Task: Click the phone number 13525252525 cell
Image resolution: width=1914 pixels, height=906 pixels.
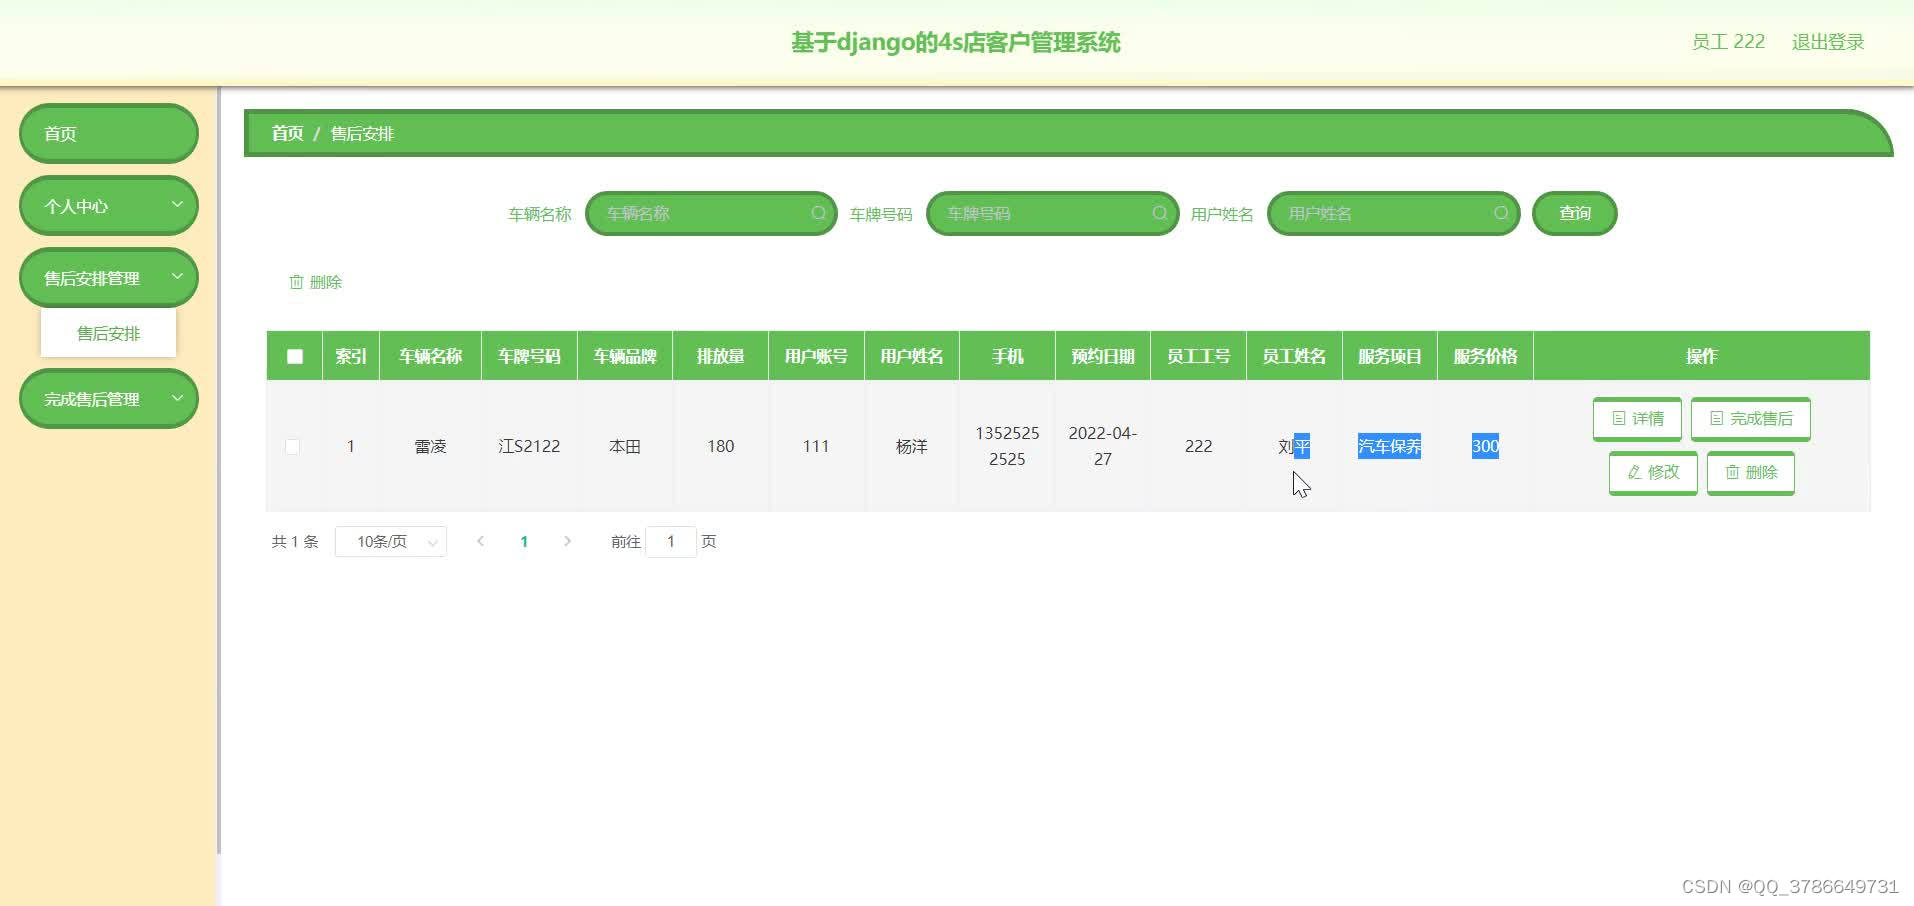Action: [1007, 446]
